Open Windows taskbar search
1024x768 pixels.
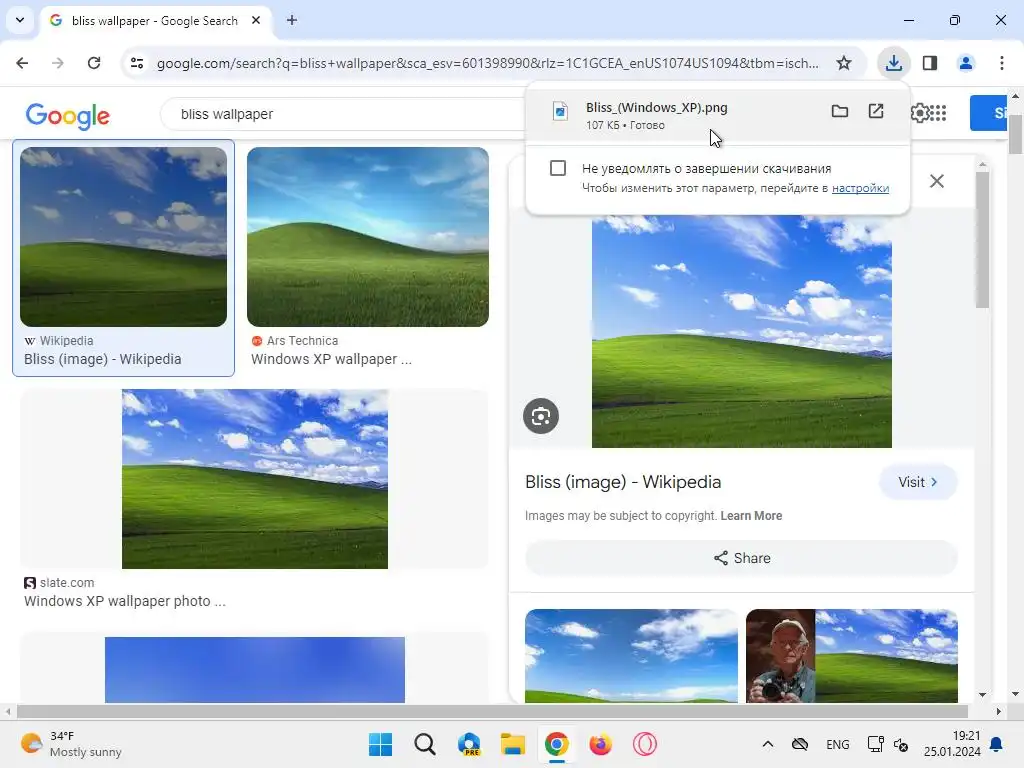424,744
